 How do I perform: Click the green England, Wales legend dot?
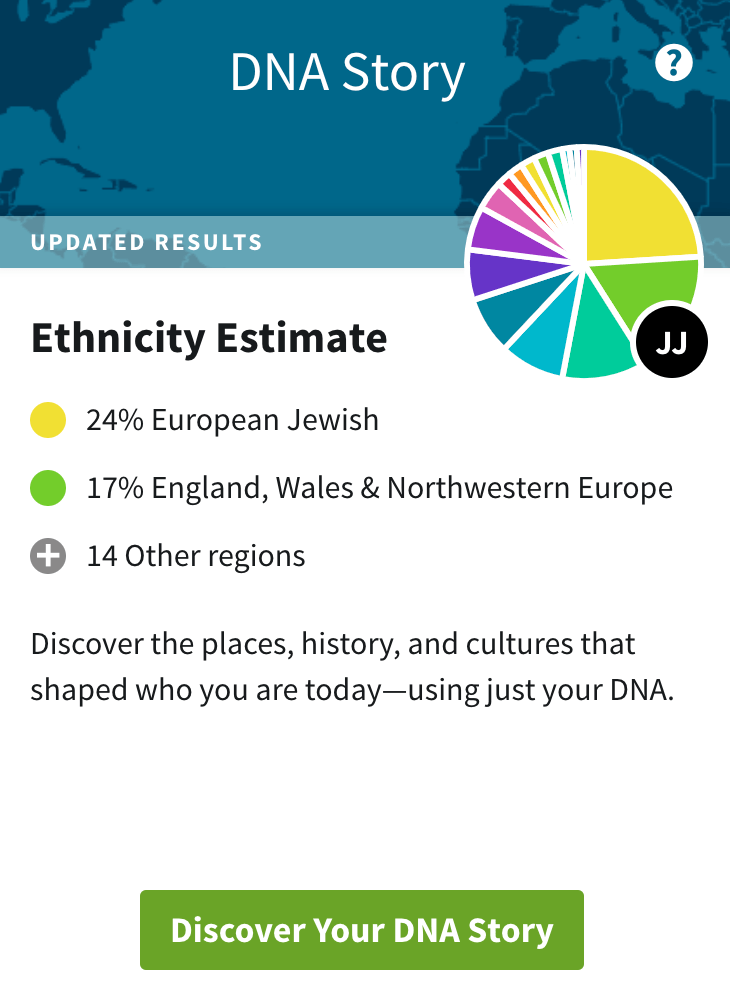(x=48, y=488)
